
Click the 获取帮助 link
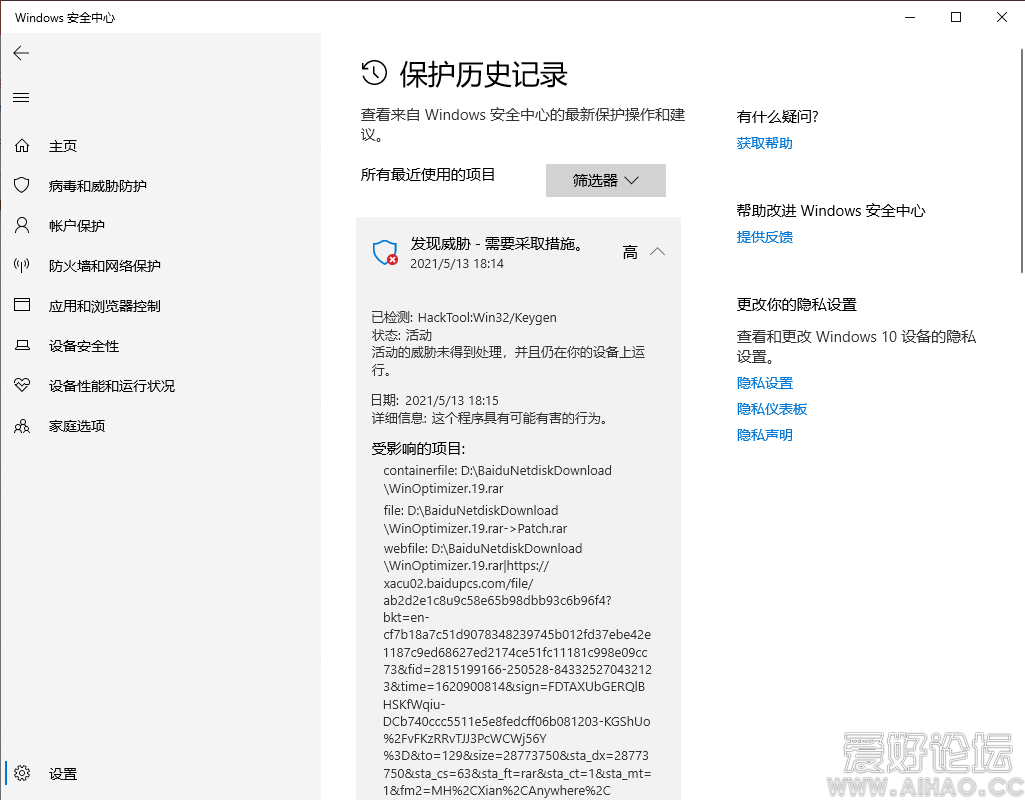(764, 143)
